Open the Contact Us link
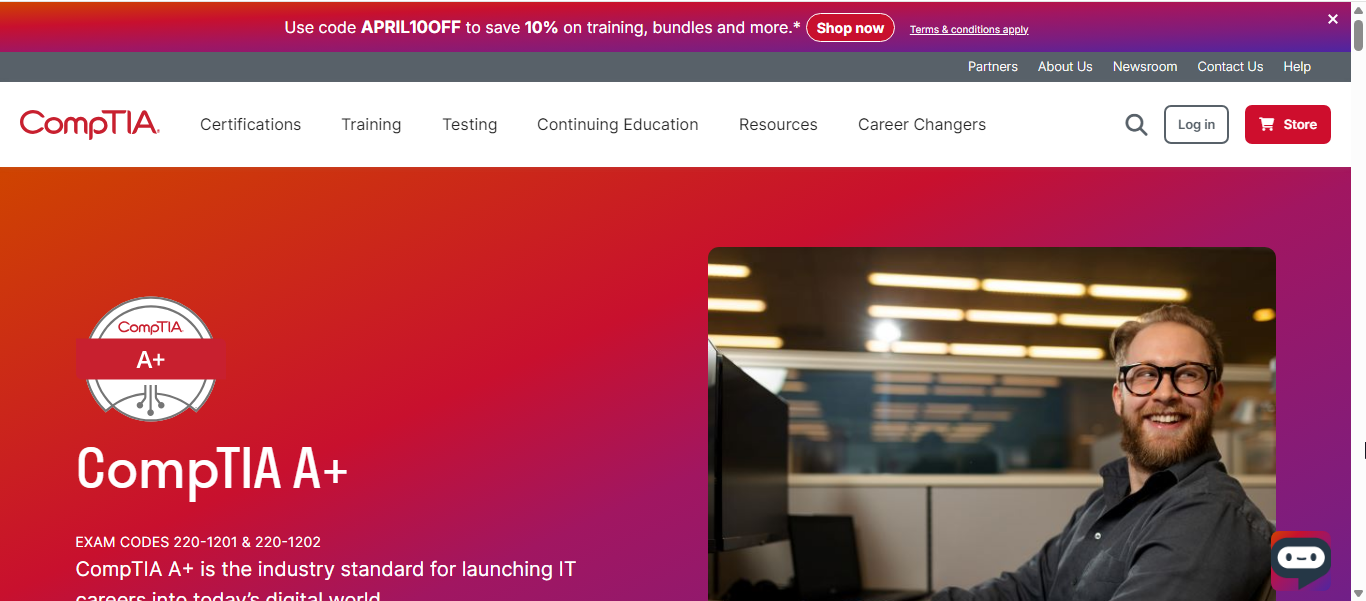Screen dimensions: 1366x601 coord(1230,67)
